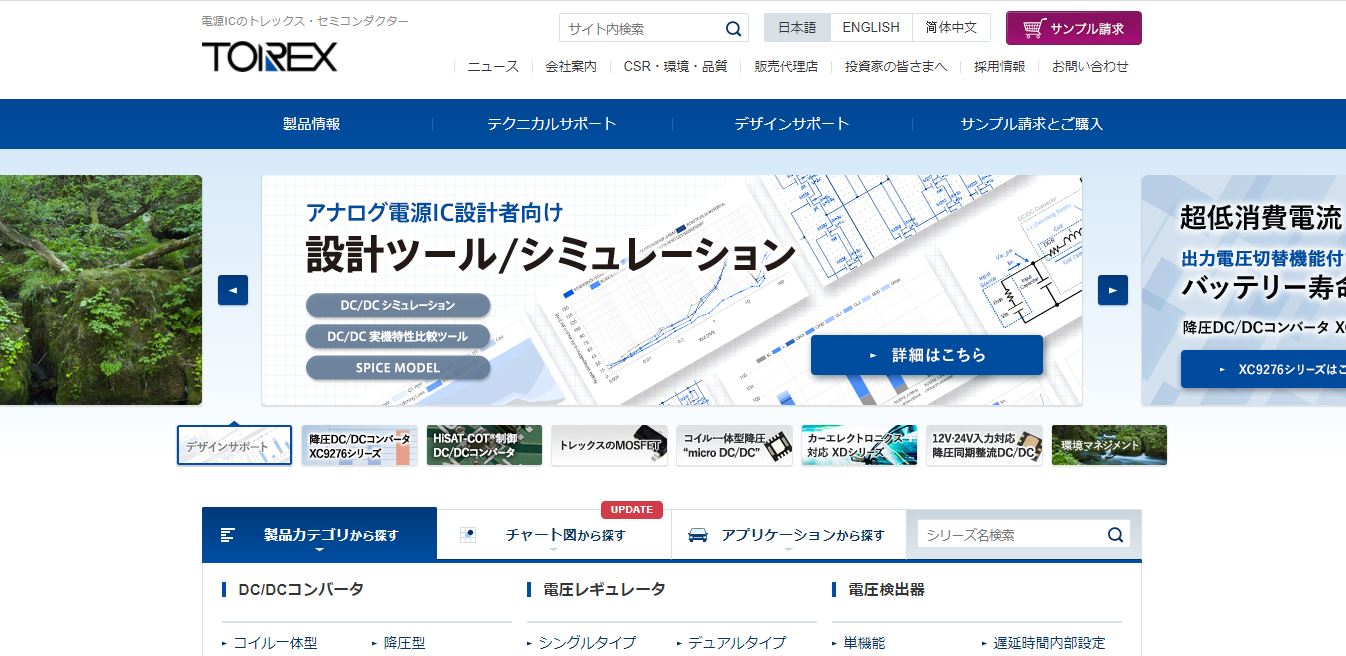
Task: Open the CSR・環境・品質 link
Action: click(x=675, y=66)
